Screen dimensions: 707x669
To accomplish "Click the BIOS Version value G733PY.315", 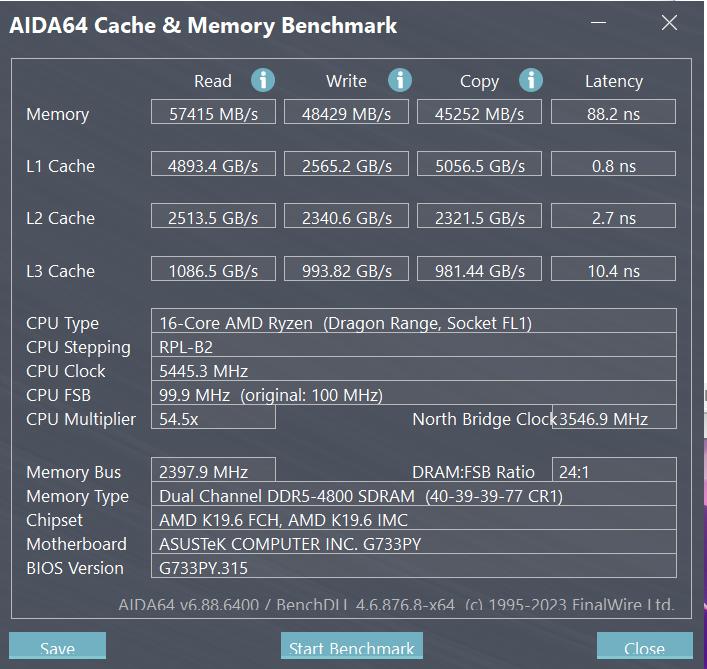I will point(413,566).
